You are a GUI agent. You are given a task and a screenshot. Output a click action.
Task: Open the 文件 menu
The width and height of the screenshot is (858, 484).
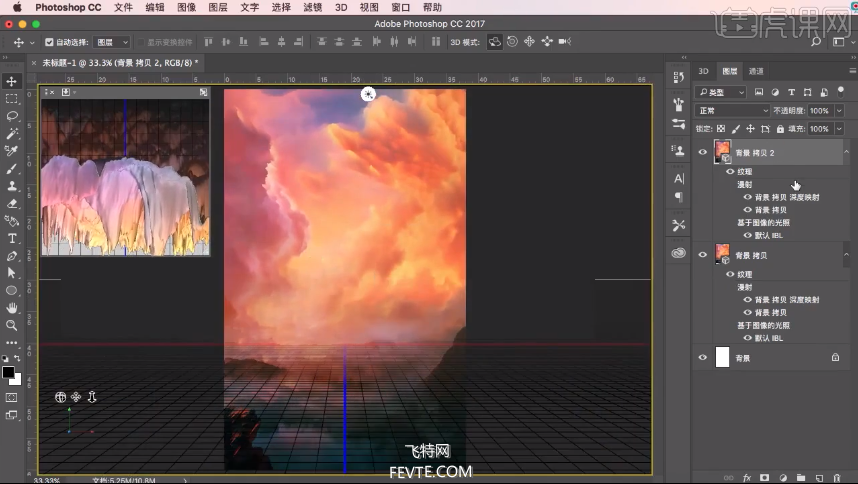123,7
